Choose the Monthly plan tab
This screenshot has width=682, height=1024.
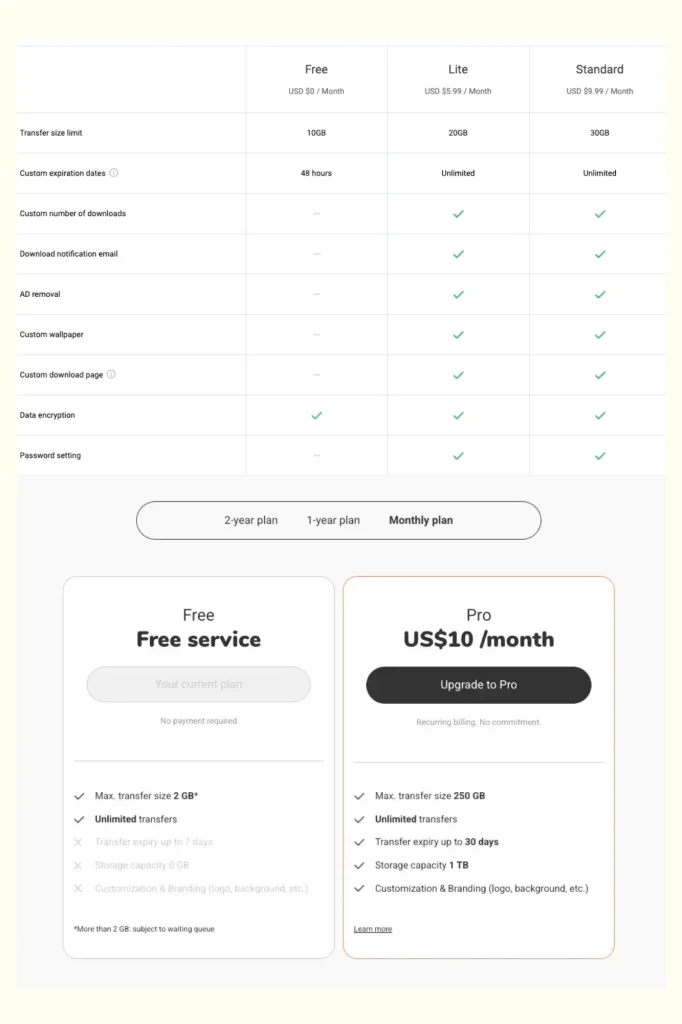pyautogui.click(x=420, y=520)
